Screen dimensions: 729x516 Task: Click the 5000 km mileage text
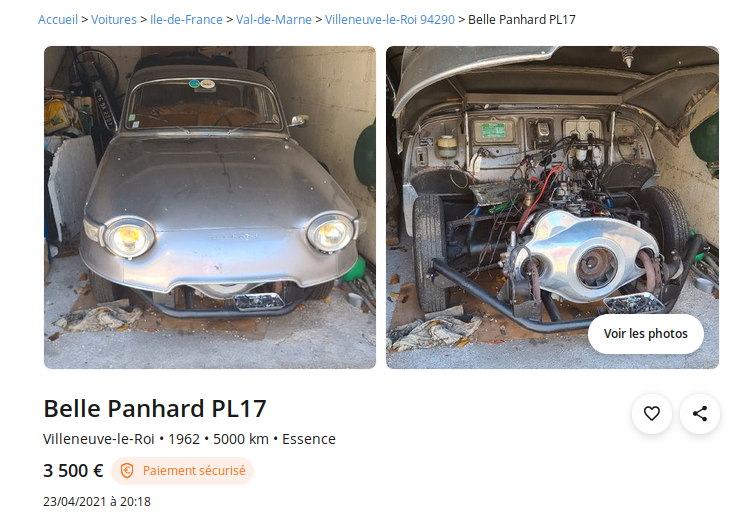click(x=241, y=439)
